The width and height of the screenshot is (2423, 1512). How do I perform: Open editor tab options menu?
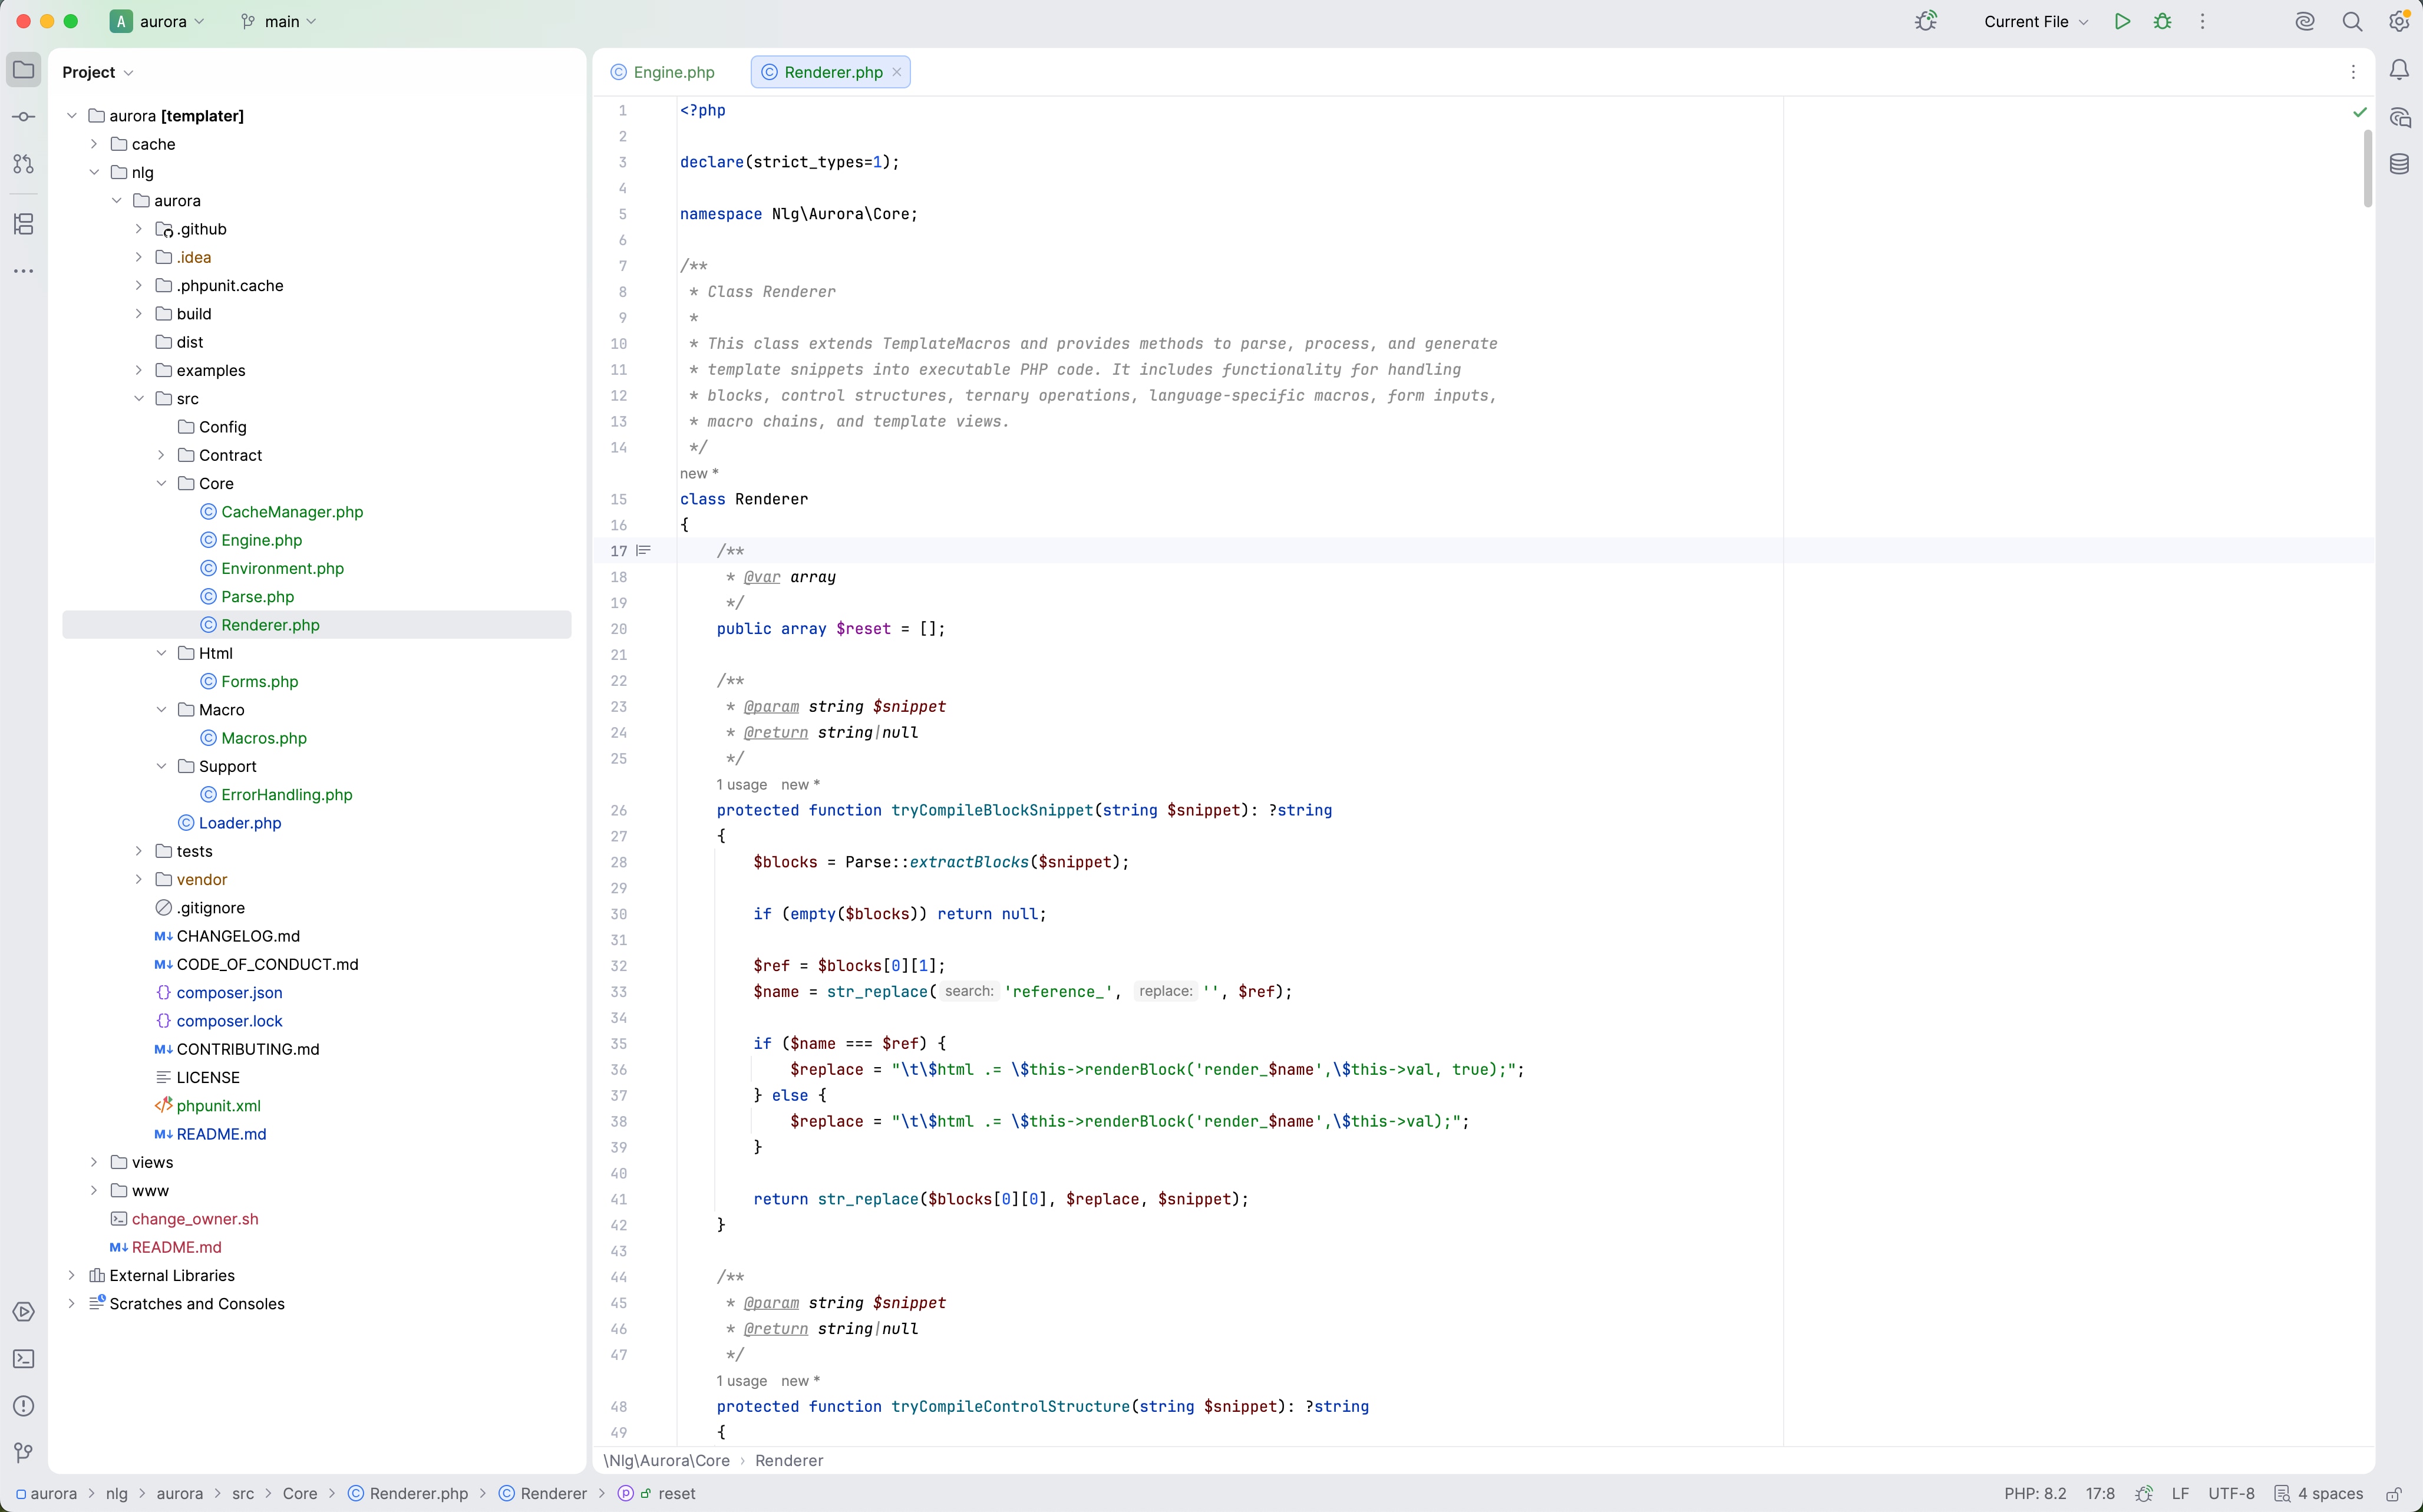point(2353,72)
